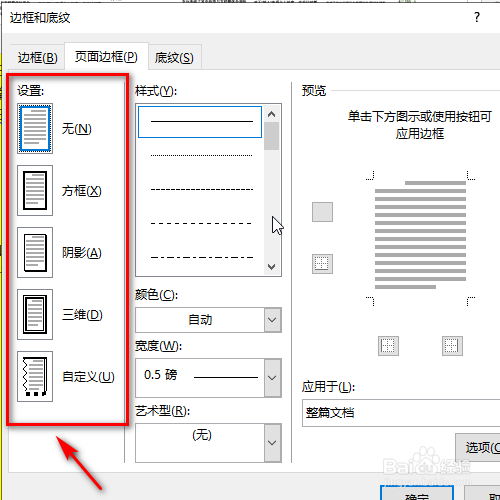
Task: Toggle the left border button below preview
Action: point(388,346)
